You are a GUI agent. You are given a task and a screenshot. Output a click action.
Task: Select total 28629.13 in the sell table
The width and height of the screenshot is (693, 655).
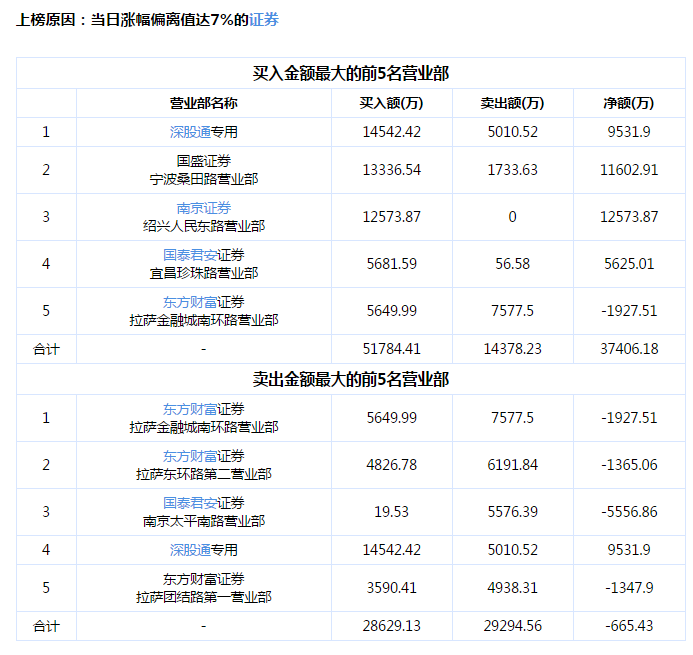click(x=392, y=626)
